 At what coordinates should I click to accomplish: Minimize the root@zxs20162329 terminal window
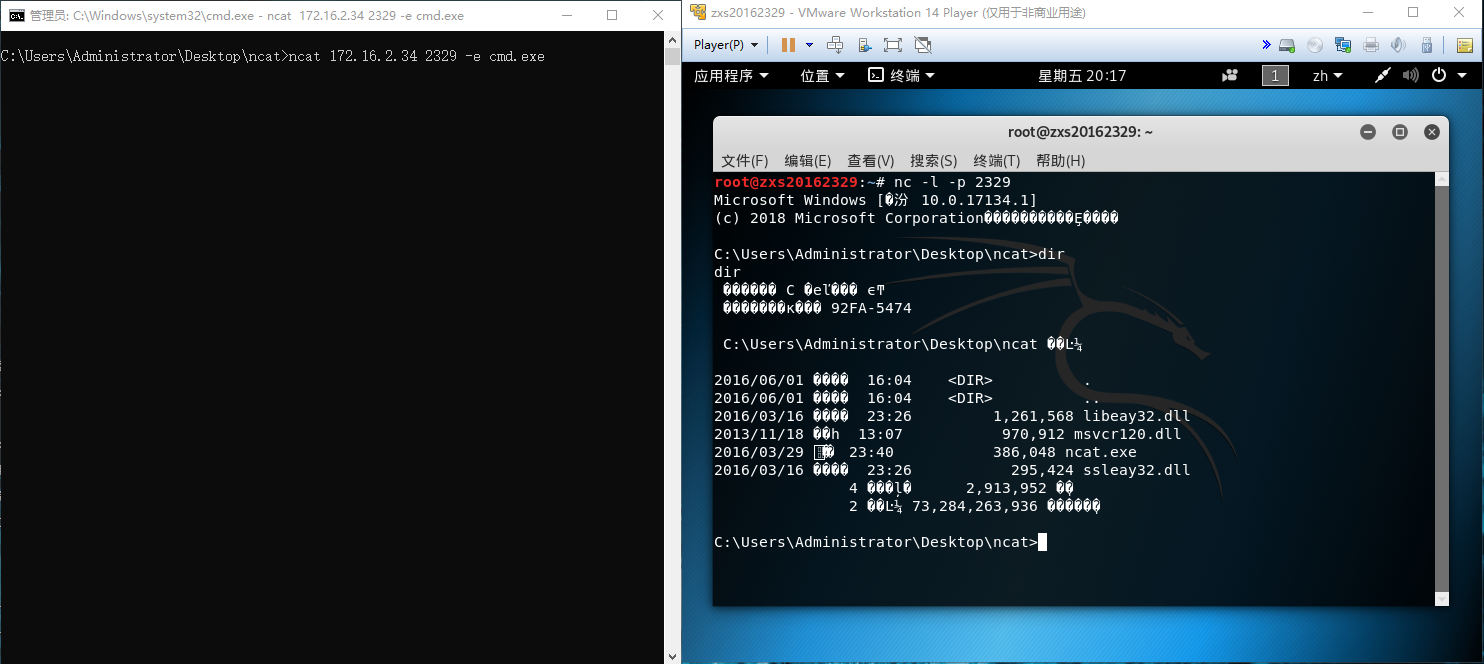coord(1368,132)
